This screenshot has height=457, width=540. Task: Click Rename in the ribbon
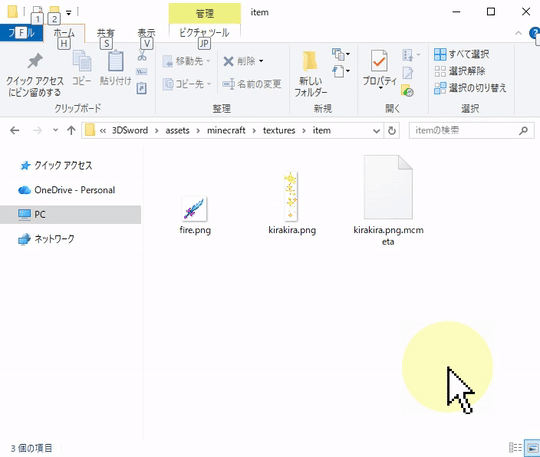click(x=252, y=84)
